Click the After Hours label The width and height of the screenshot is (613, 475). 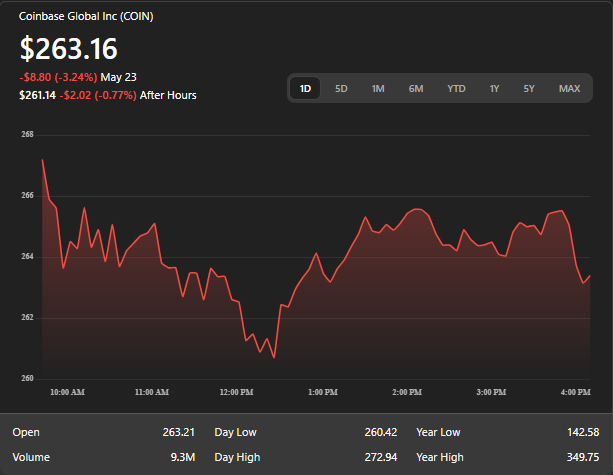168,95
